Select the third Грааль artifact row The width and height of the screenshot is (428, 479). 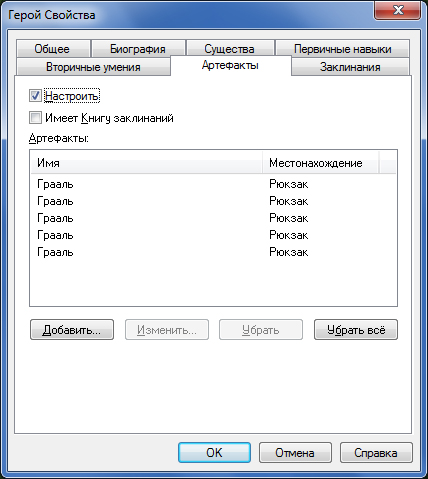(213, 218)
